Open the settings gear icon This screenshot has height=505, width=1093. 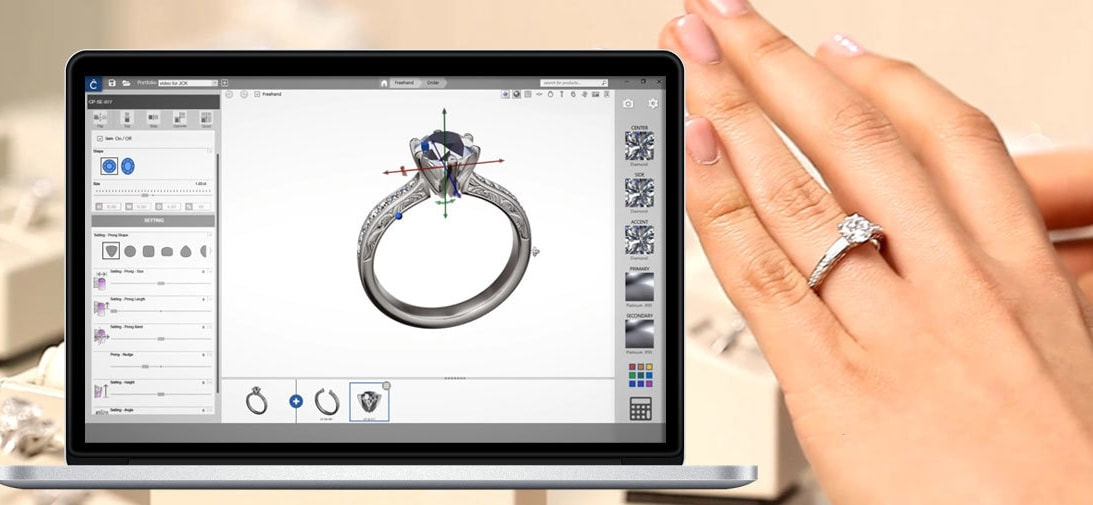pos(653,104)
